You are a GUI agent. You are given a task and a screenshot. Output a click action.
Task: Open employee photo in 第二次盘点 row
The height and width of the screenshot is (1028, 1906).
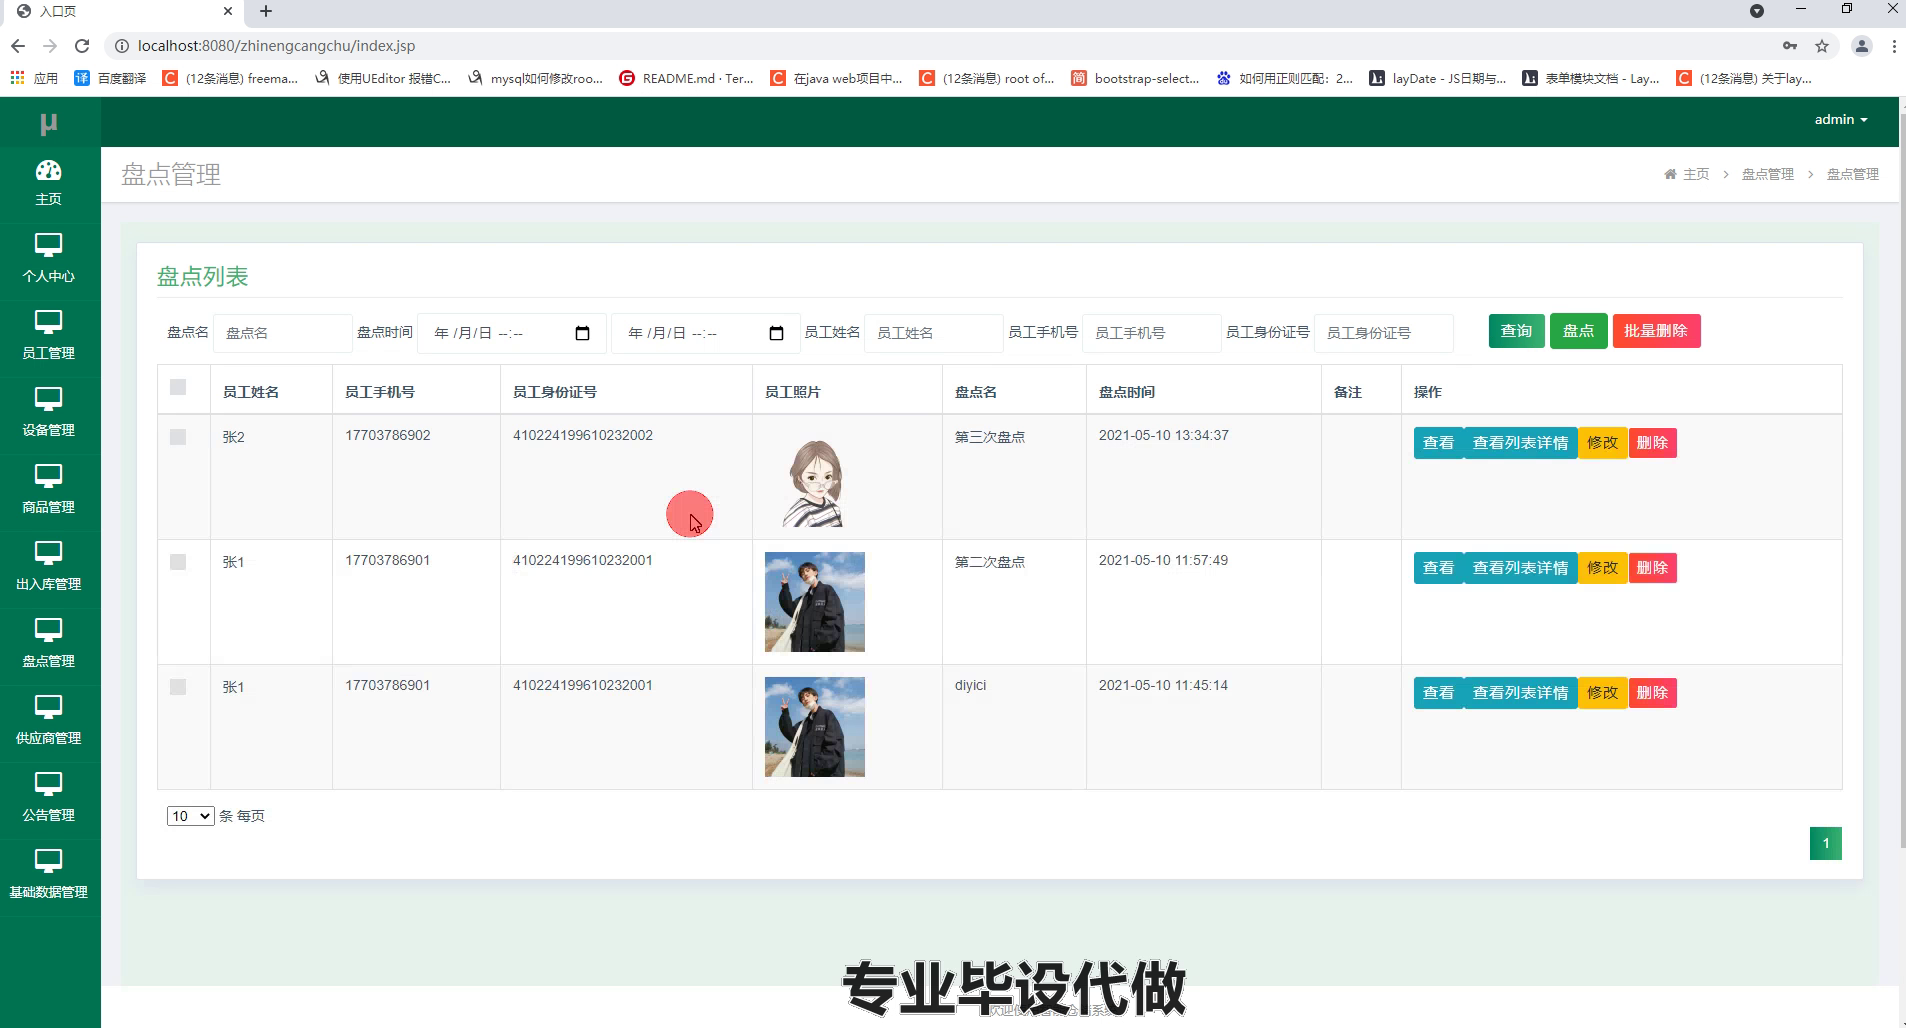click(x=815, y=602)
